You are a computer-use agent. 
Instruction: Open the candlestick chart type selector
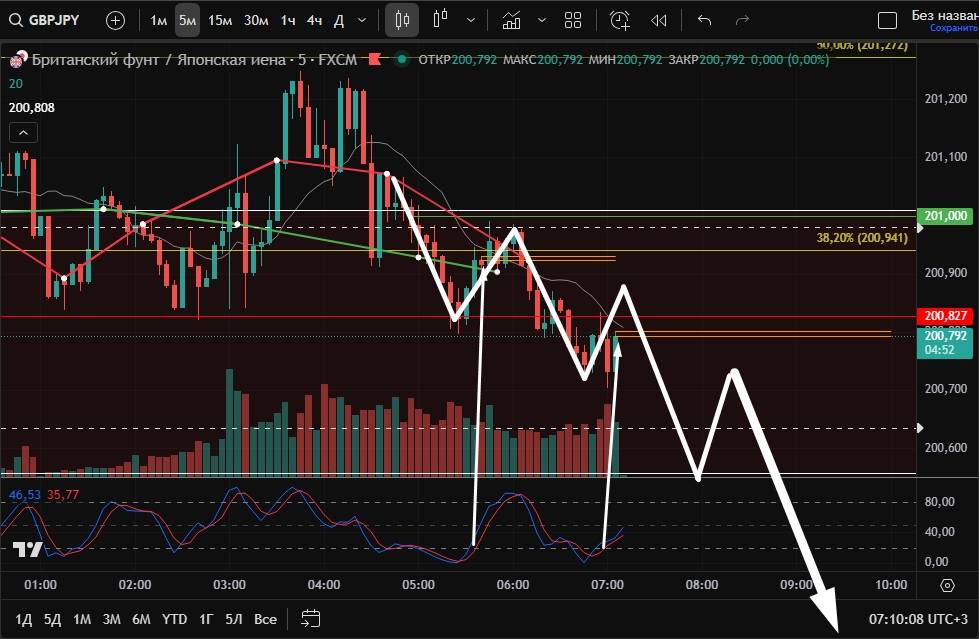point(402,20)
